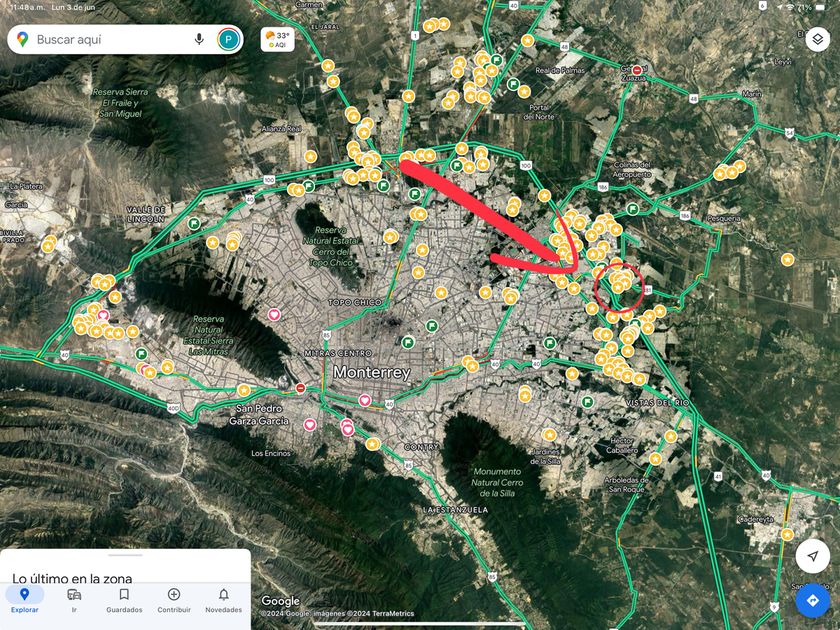Open the Novedades tab
Viewport: 840px width, 630px height.
(223, 600)
